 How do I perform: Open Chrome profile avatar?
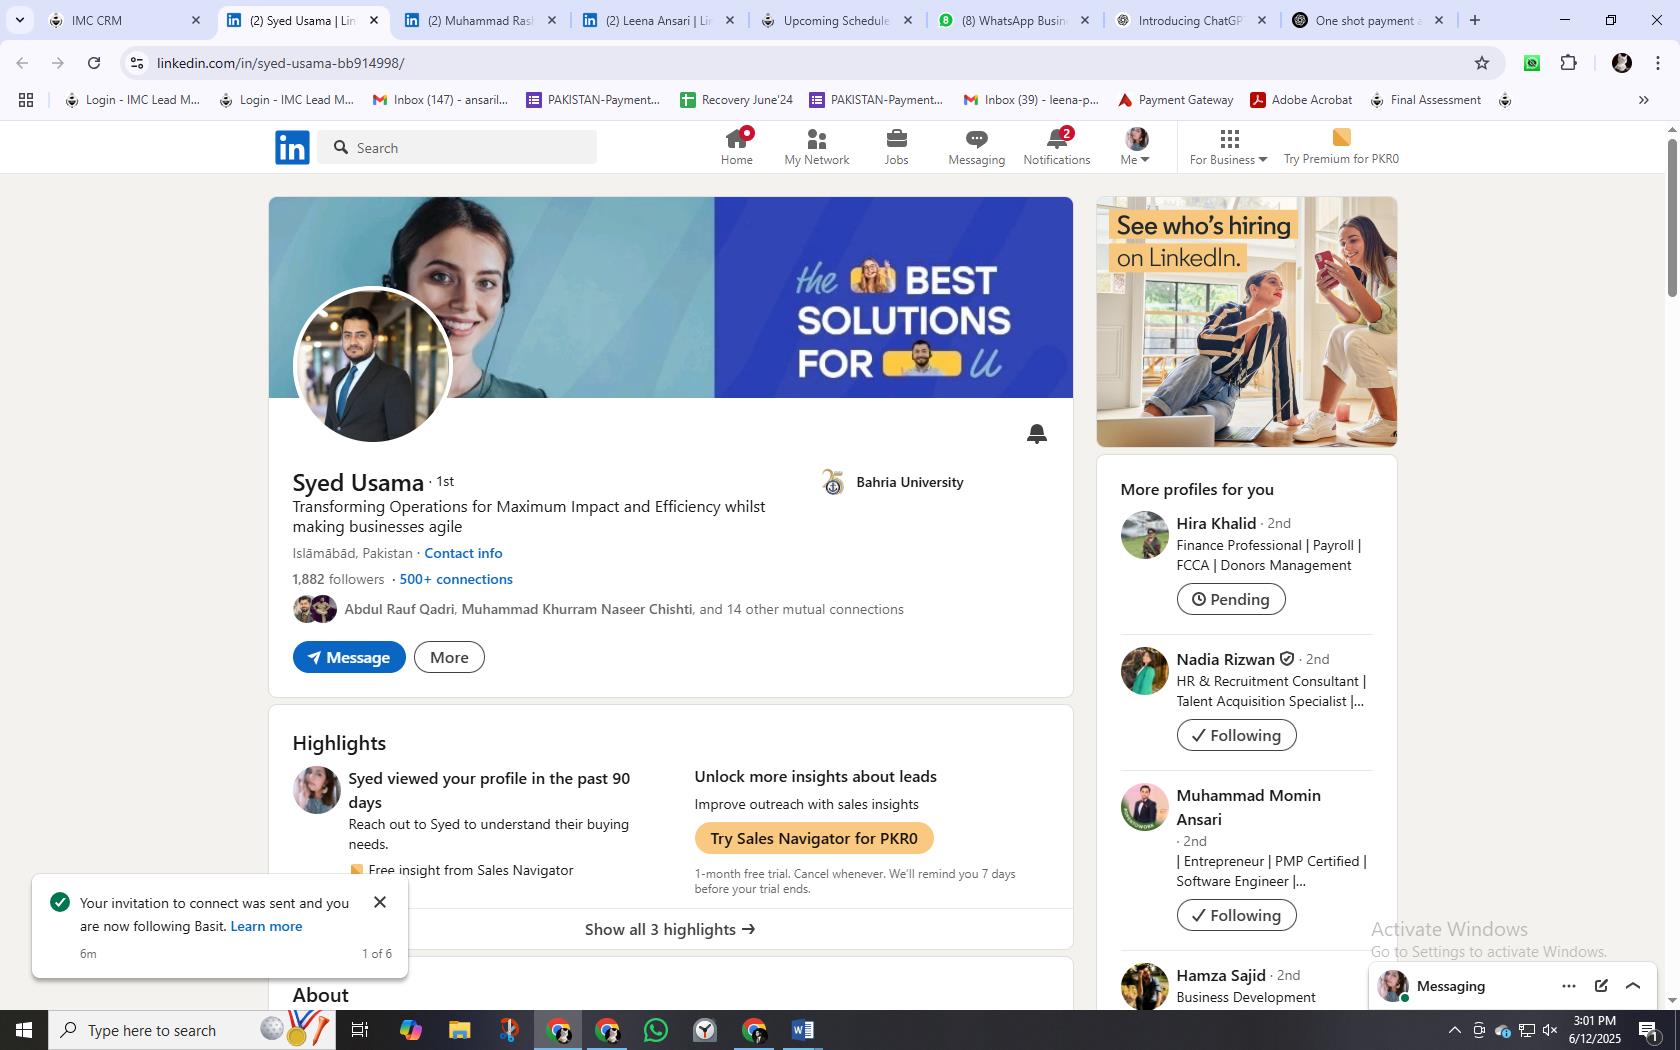[x=1621, y=63]
